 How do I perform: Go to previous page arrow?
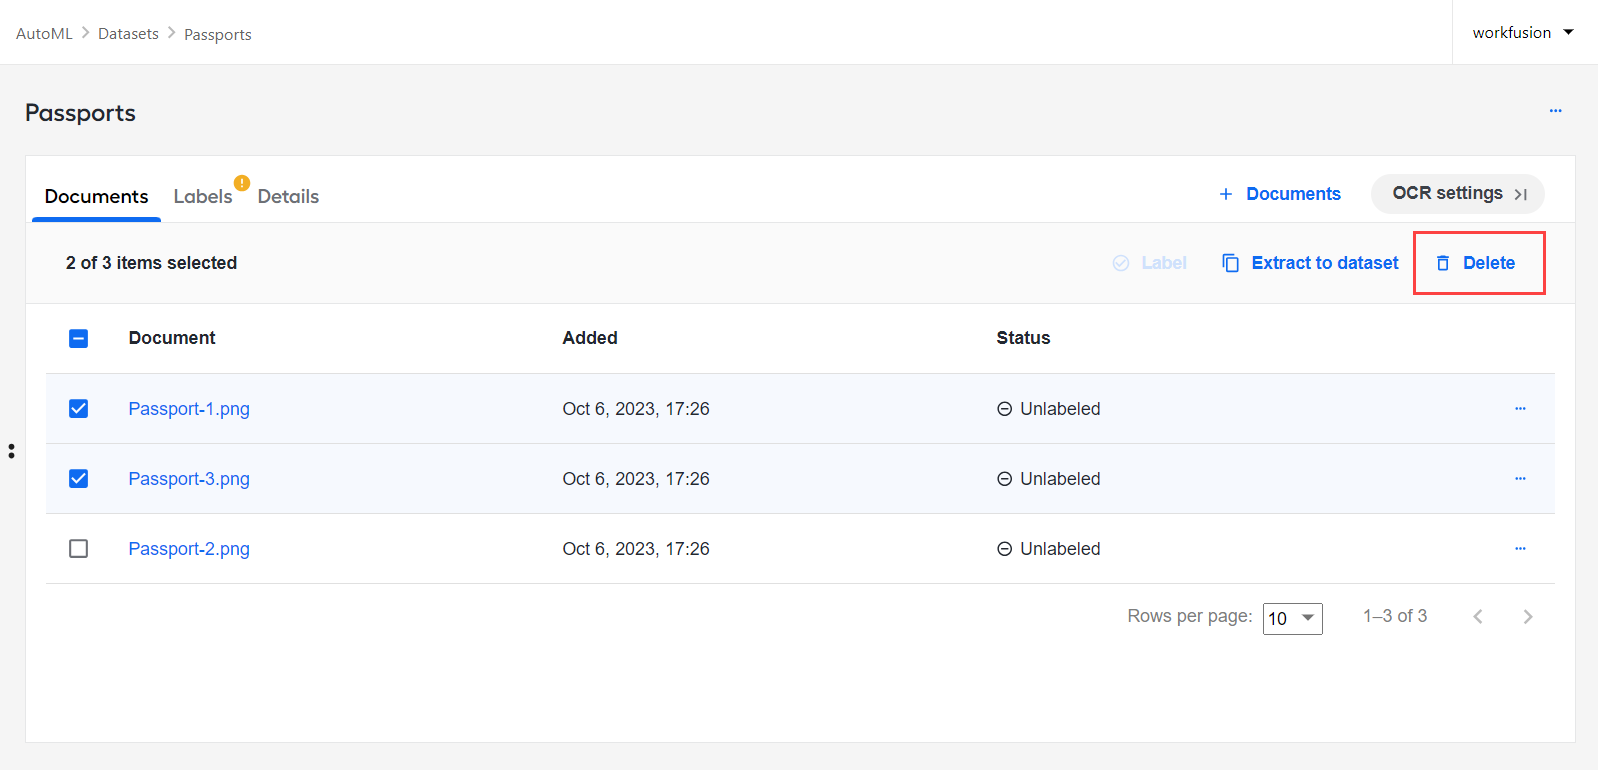tap(1478, 617)
